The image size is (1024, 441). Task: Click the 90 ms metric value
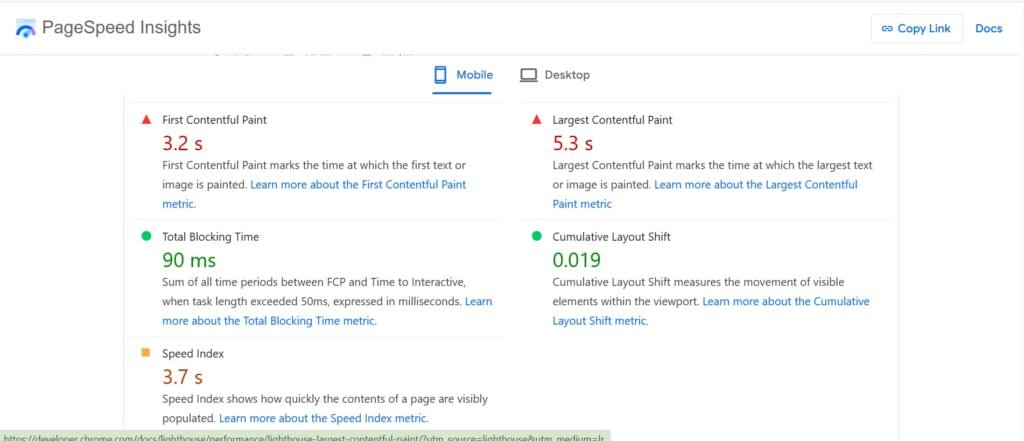click(x=189, y=260)
